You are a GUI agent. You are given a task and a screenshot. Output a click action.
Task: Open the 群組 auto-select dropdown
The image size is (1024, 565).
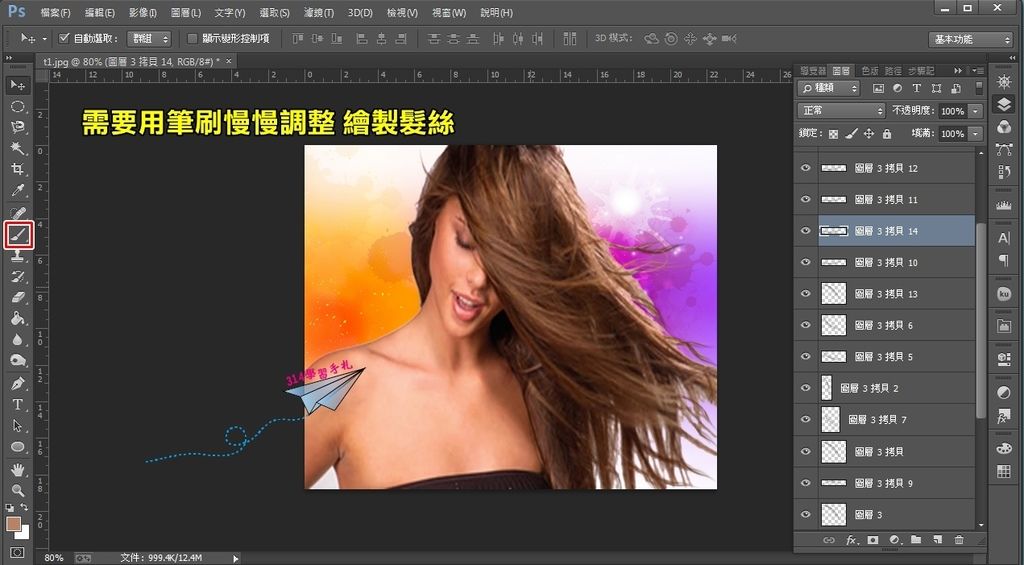click(149, 39)
